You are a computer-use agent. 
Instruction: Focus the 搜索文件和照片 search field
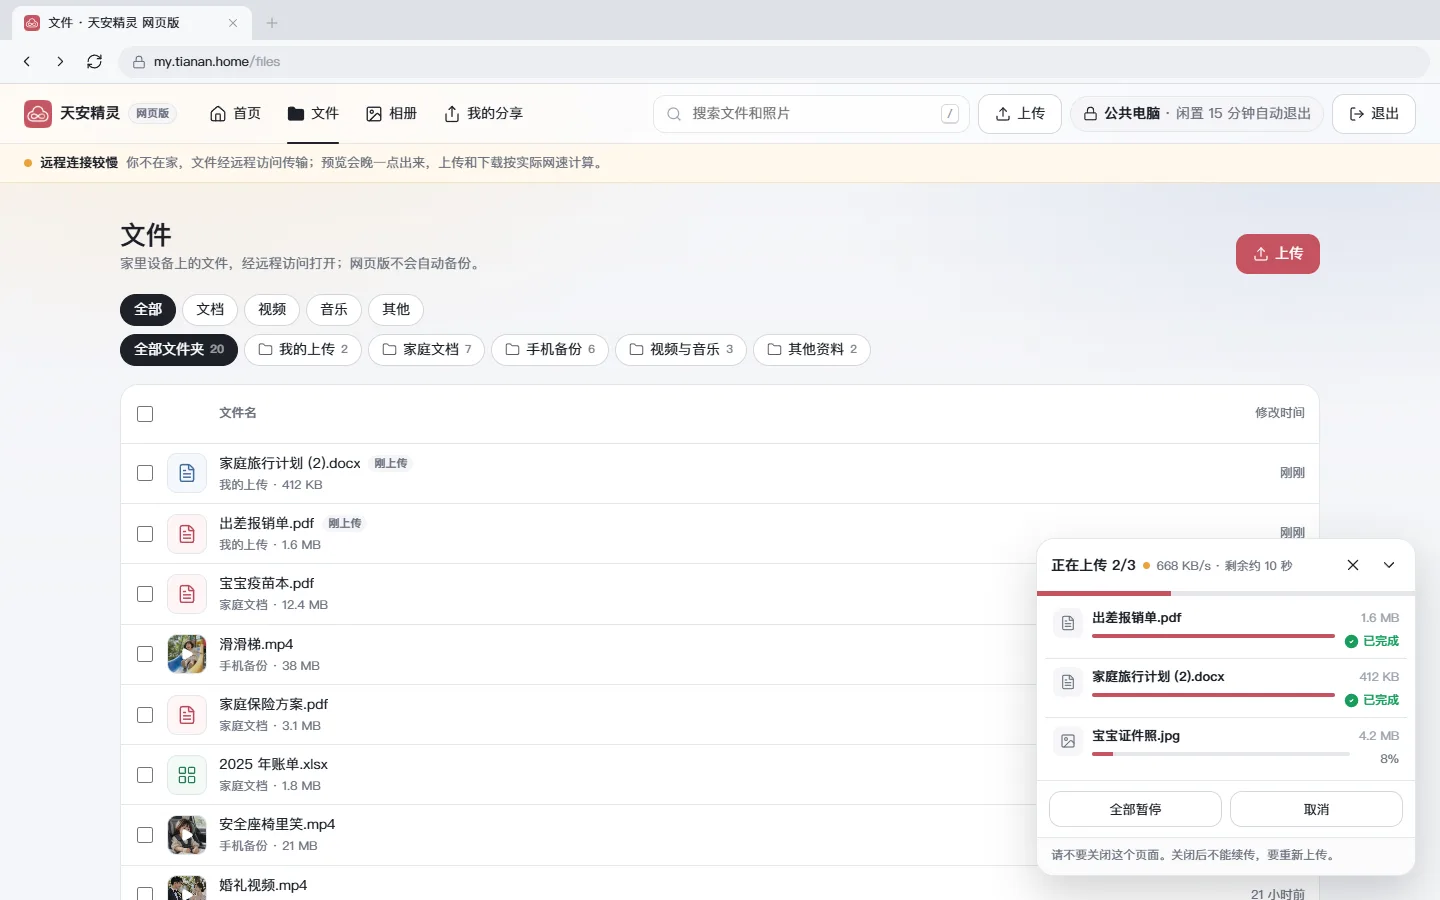coord(811,114)
